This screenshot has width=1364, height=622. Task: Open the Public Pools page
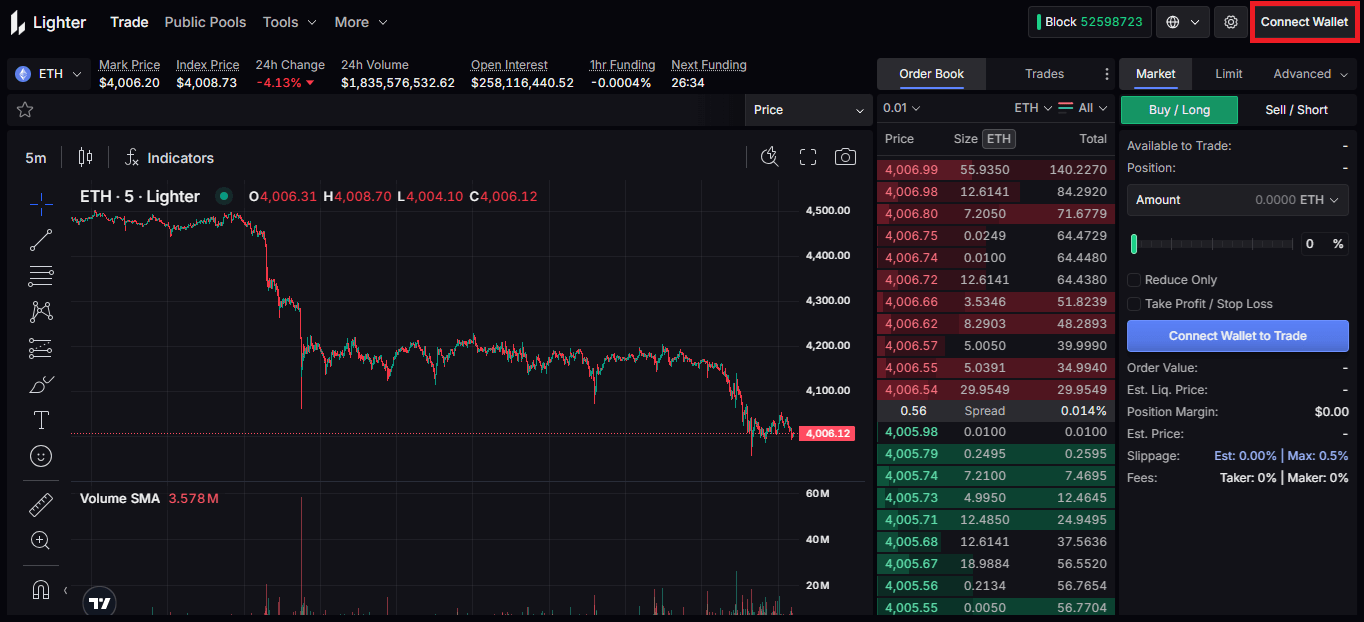tap(205, 22)
